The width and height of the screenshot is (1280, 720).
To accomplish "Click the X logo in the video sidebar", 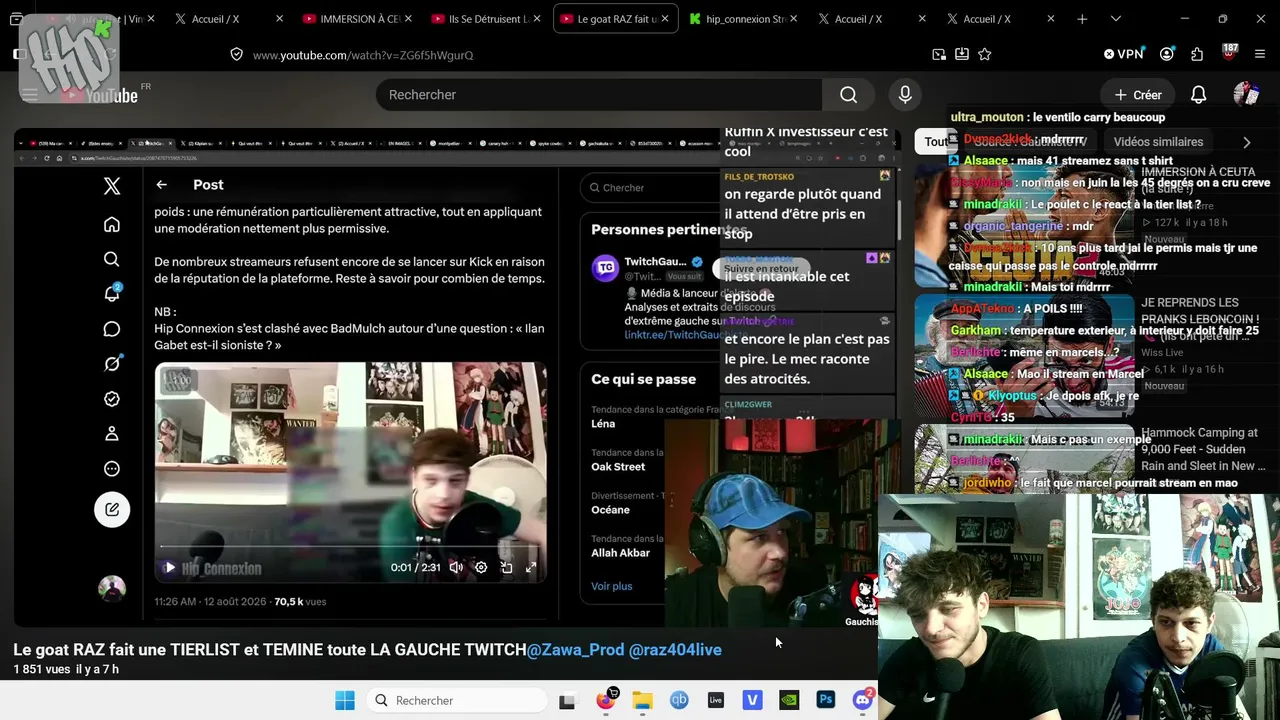I will (x=112, y=185).
